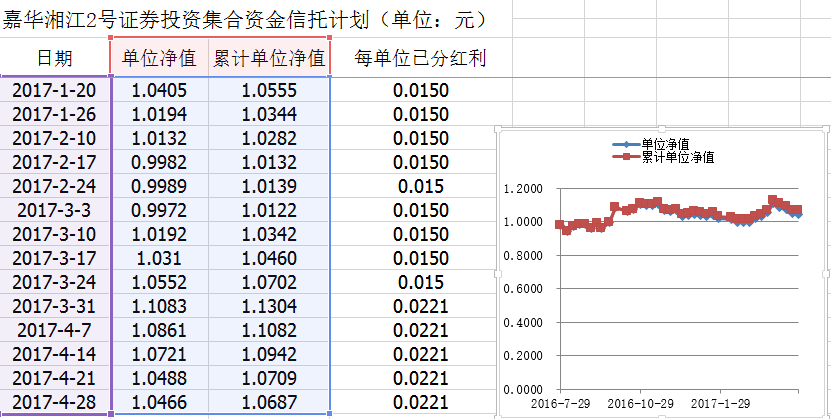Select the 单位净值 column header cell
The height and width of the screenshot is (419, 831).
[158, 59]
